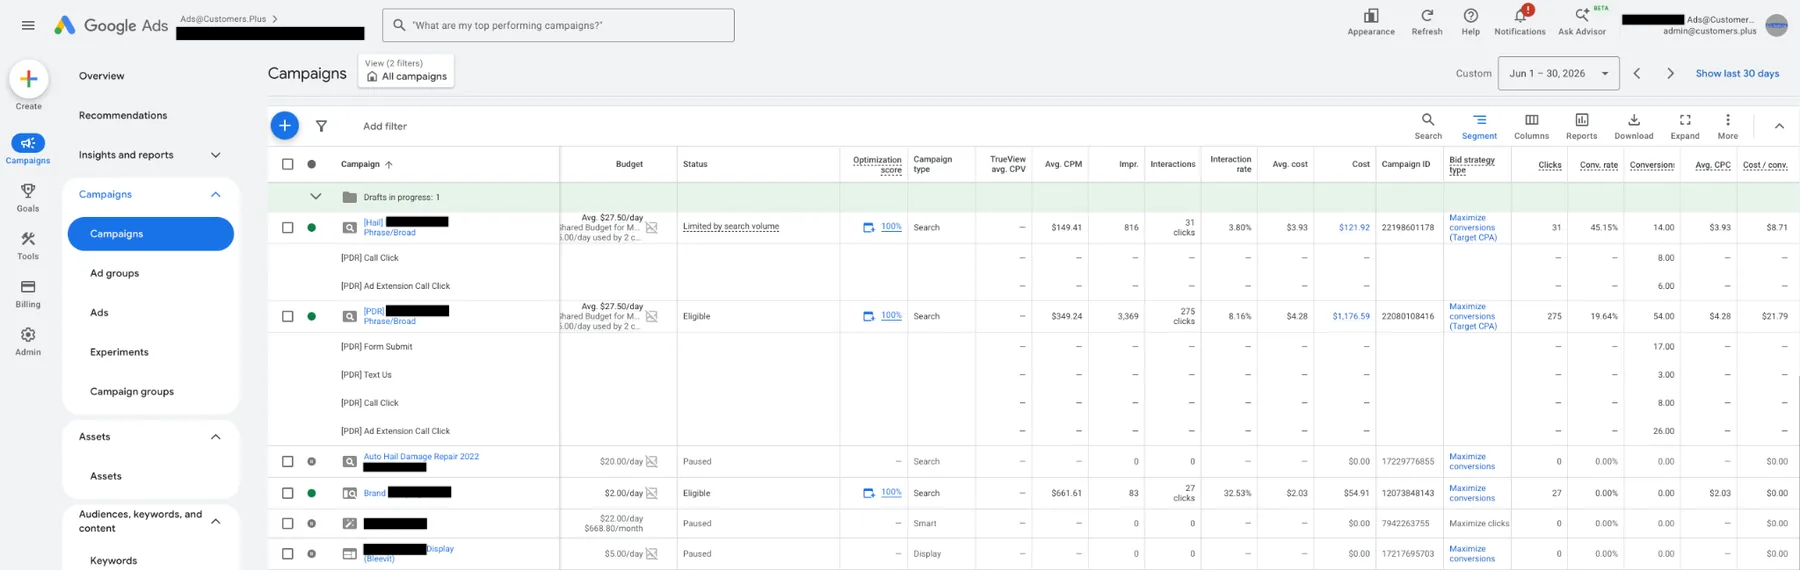This screenshot has width=1800, height=570.
Task: Open the date range dropdown Jun 1 – 30, 2026
Action: click(x=1558, y=73)
